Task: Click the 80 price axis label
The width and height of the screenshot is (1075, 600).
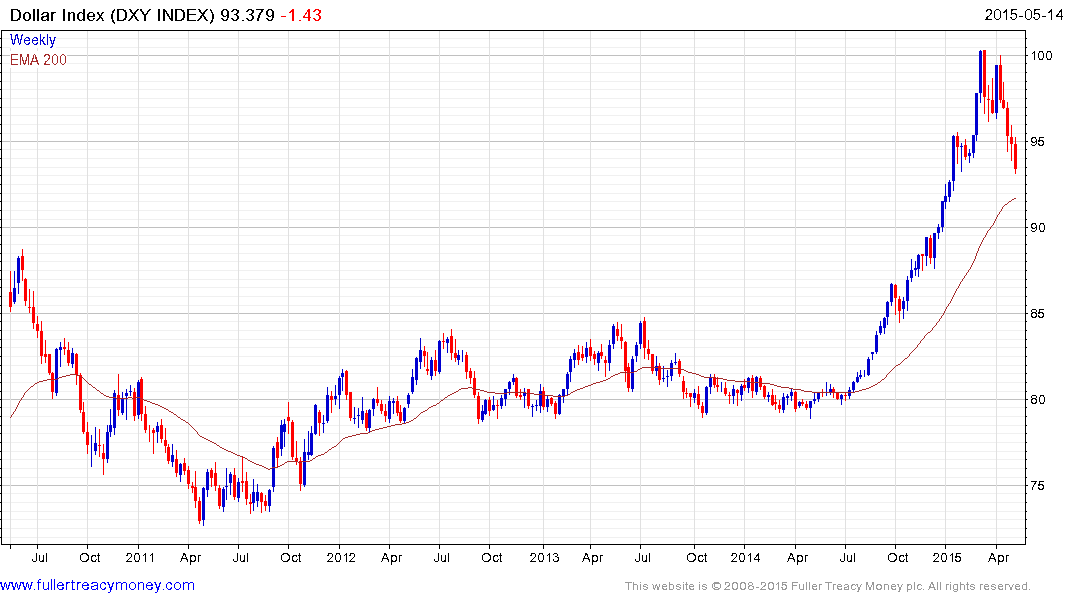Action: click(x=1038, y=400)
